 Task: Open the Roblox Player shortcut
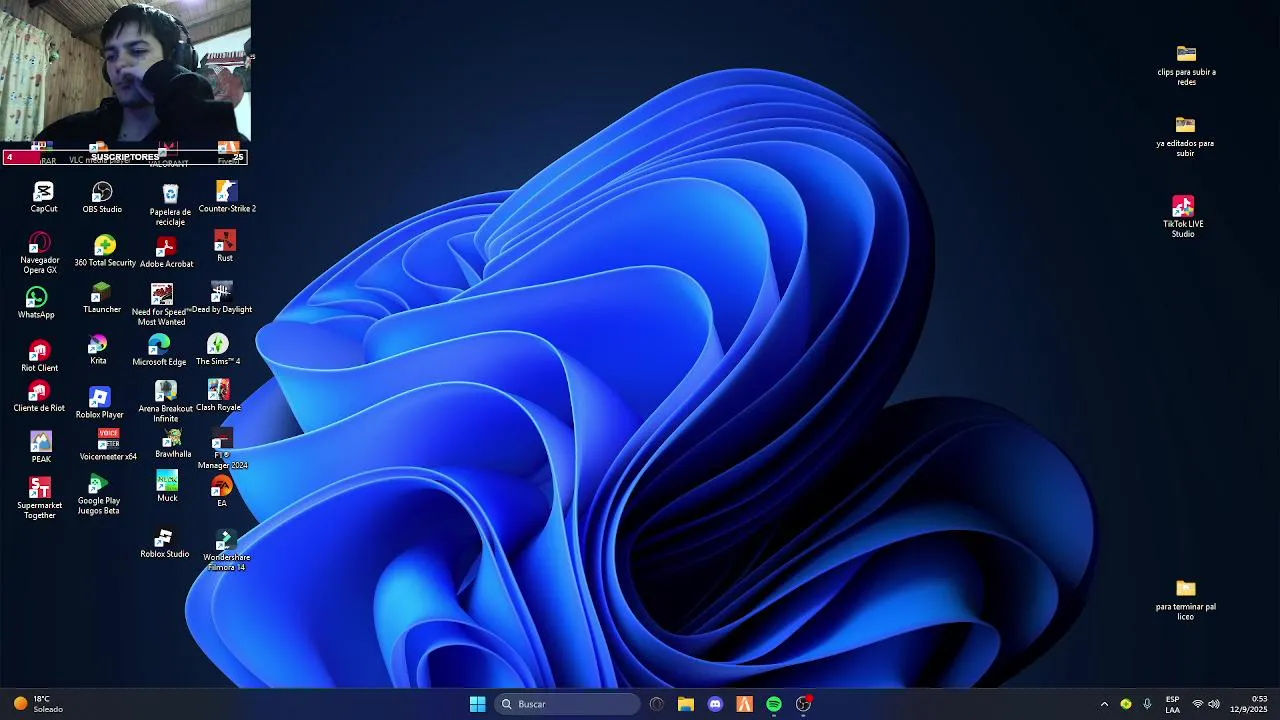[x=99, y=403]
